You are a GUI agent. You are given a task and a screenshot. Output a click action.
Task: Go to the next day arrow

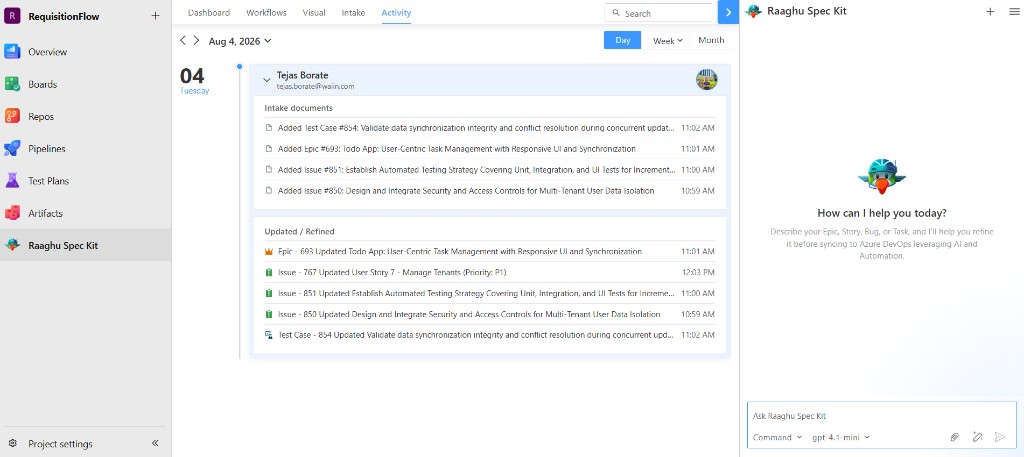tap(197, 40)
